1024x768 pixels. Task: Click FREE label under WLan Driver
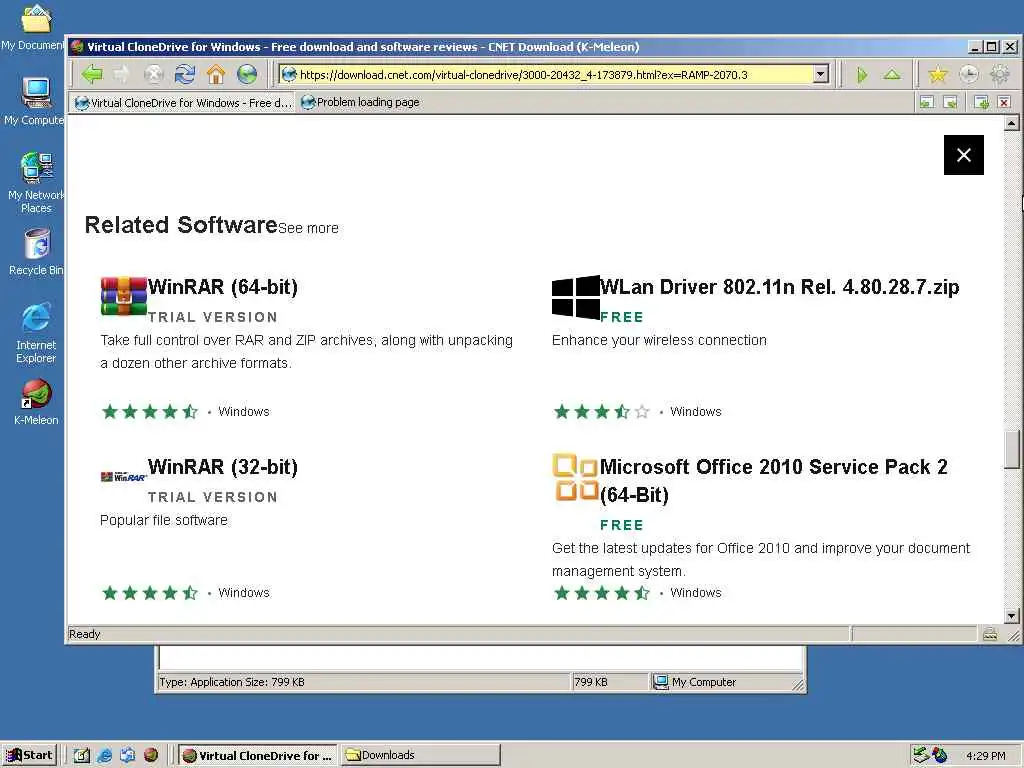(x=622, y=317)
